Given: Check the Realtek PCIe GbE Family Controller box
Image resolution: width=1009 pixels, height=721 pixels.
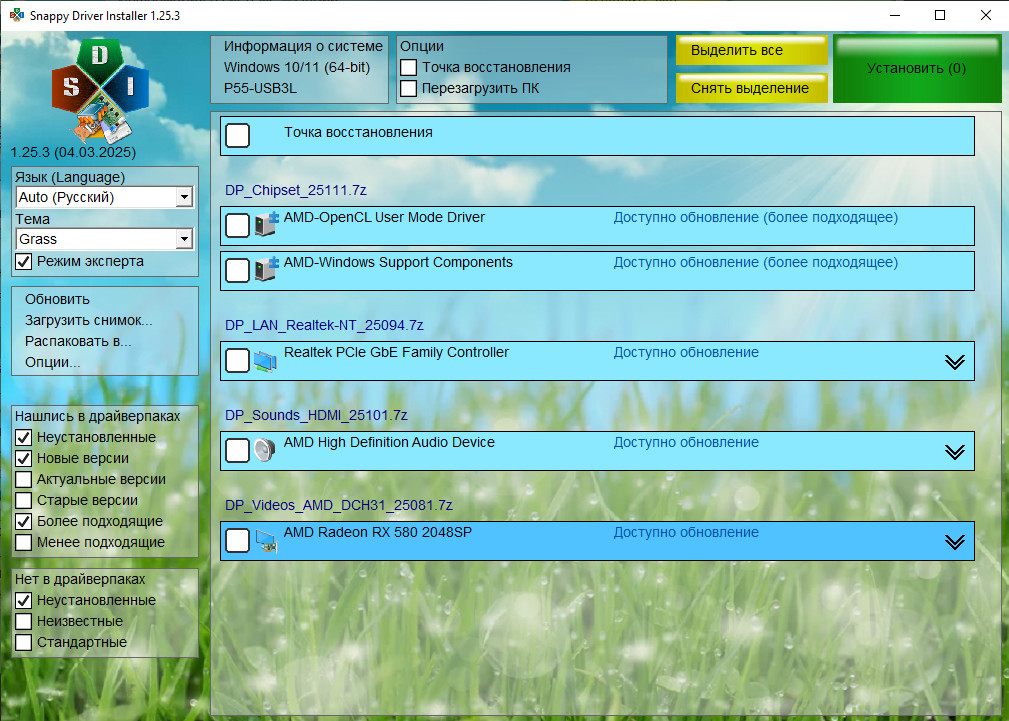Looking at the screenshot, I should [237, 360].
